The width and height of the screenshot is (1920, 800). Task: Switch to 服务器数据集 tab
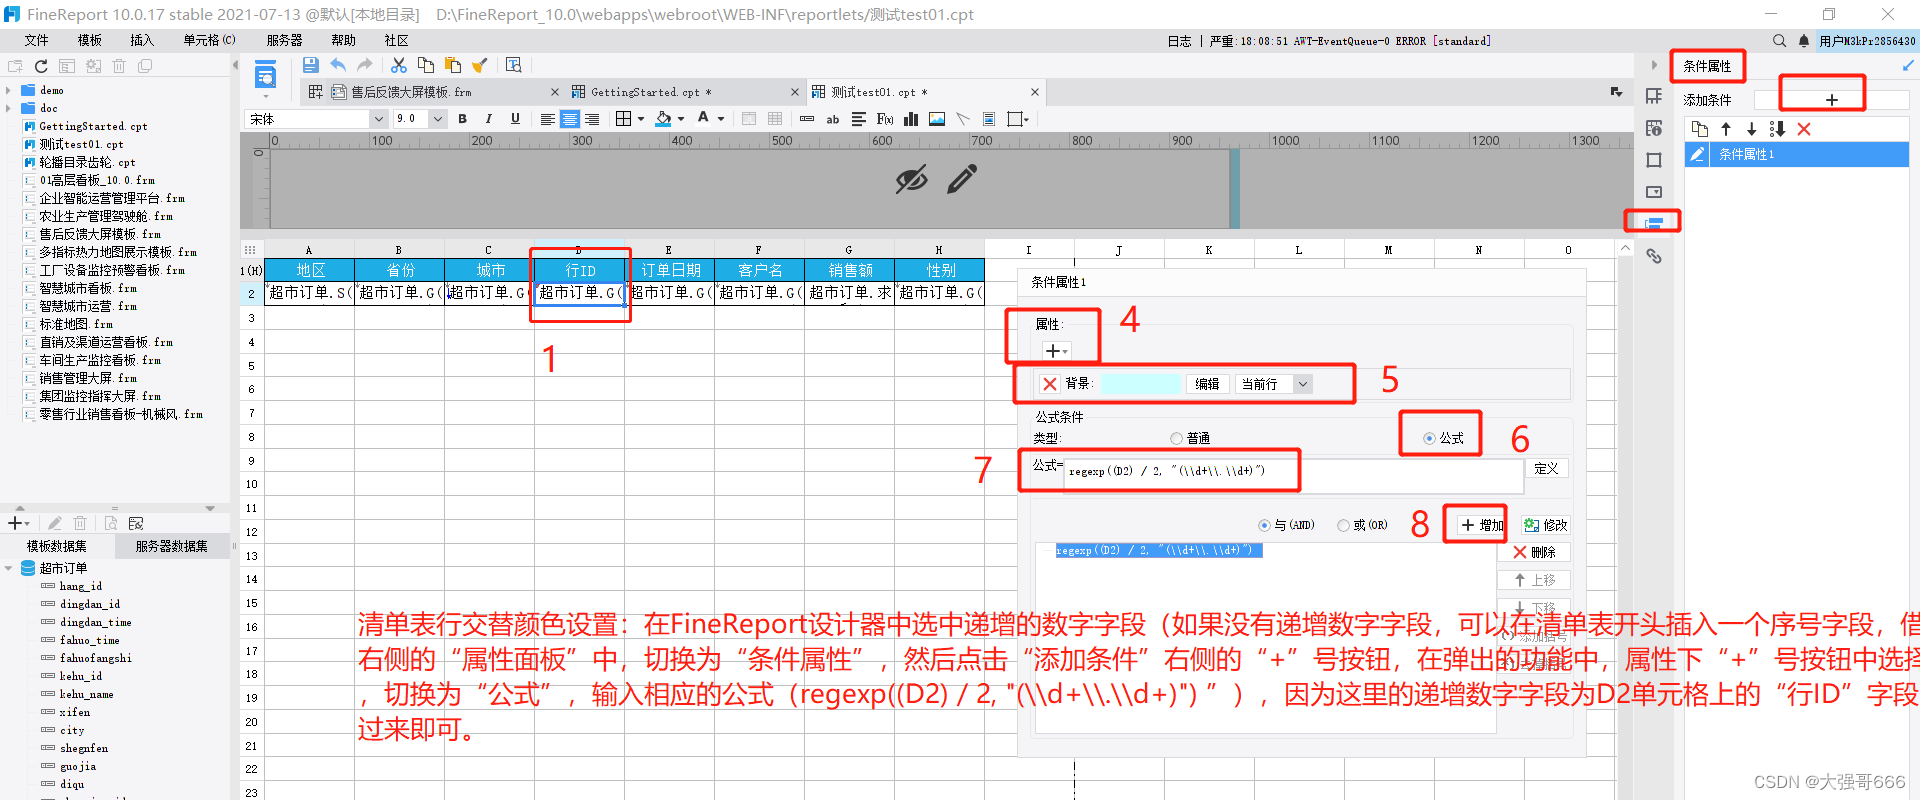171,546
